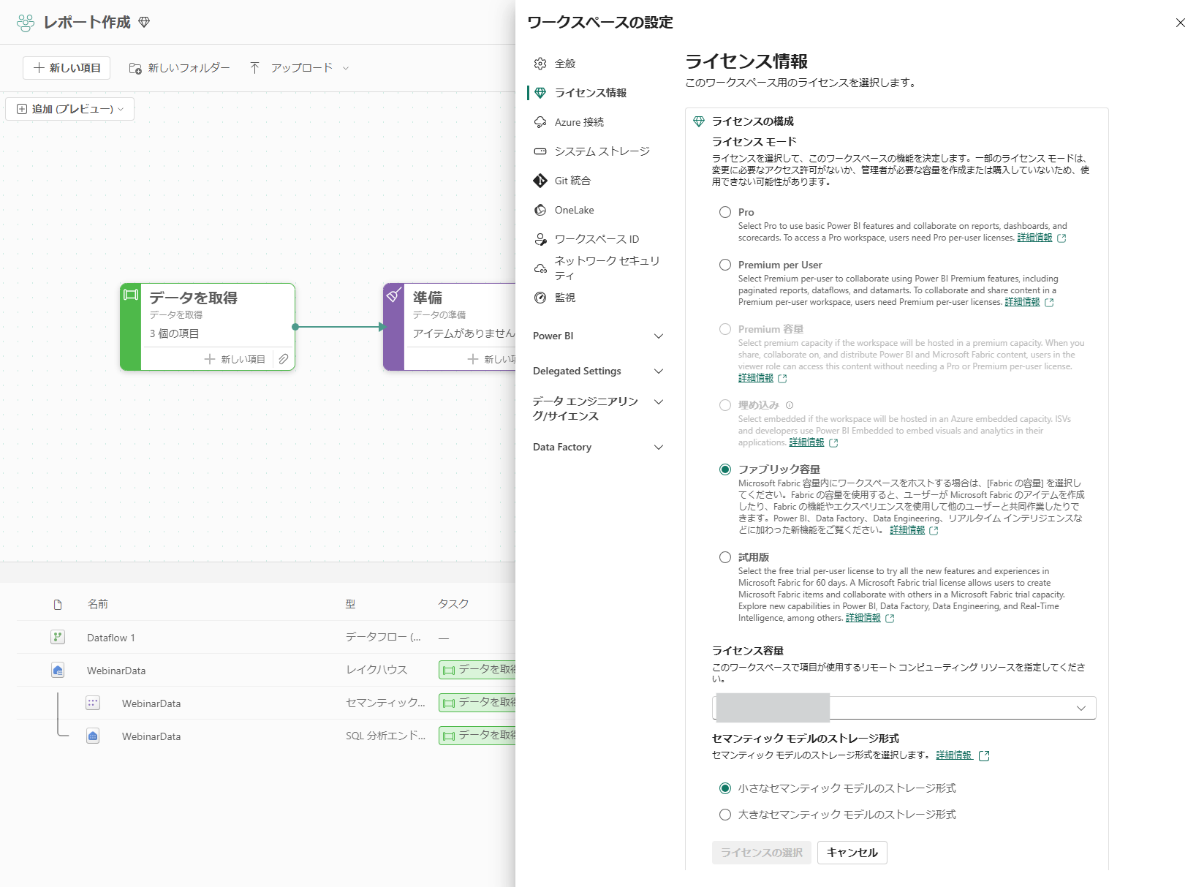1196x887 pixels.
Task: Click the システム ストレージ drive icon
Action: point(540,151)
